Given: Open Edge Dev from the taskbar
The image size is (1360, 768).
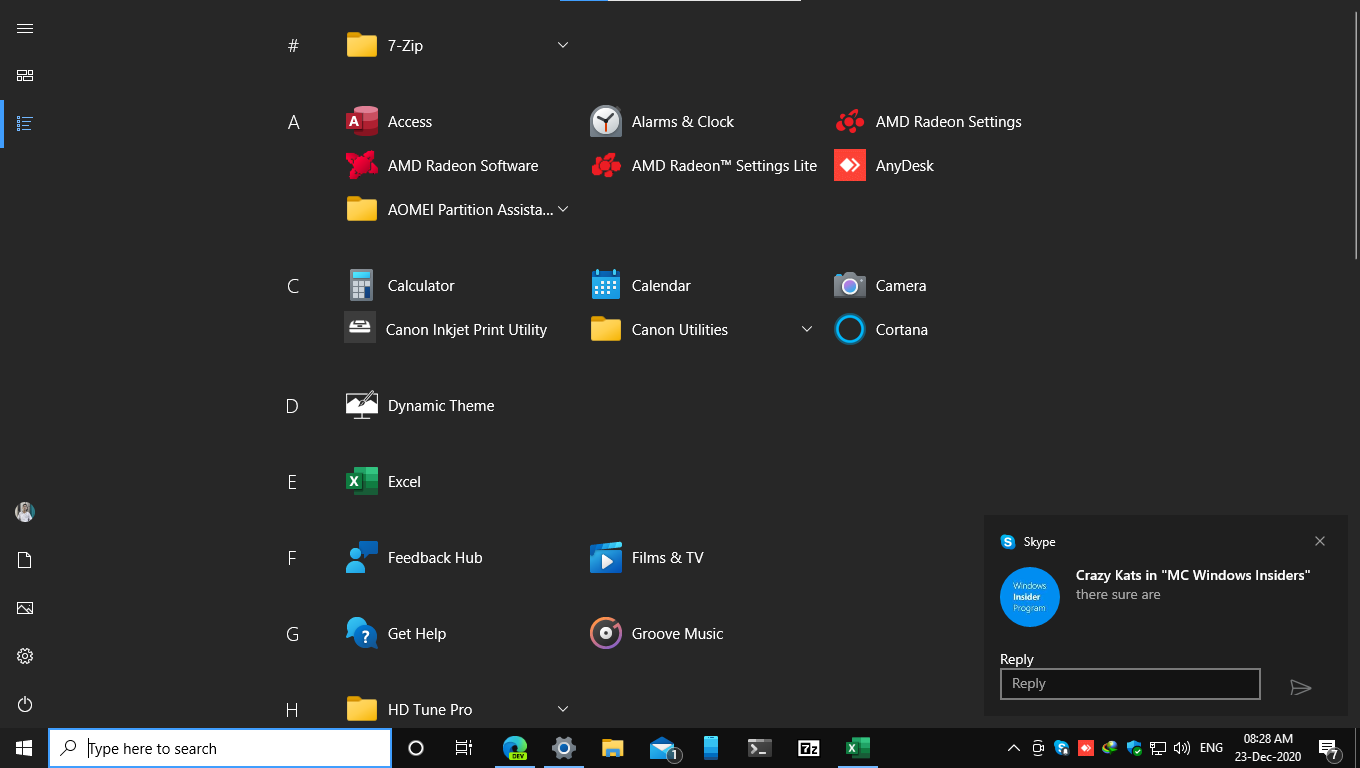Looking at the screenshot, I should pyautogui.click(x=515, y=748).
